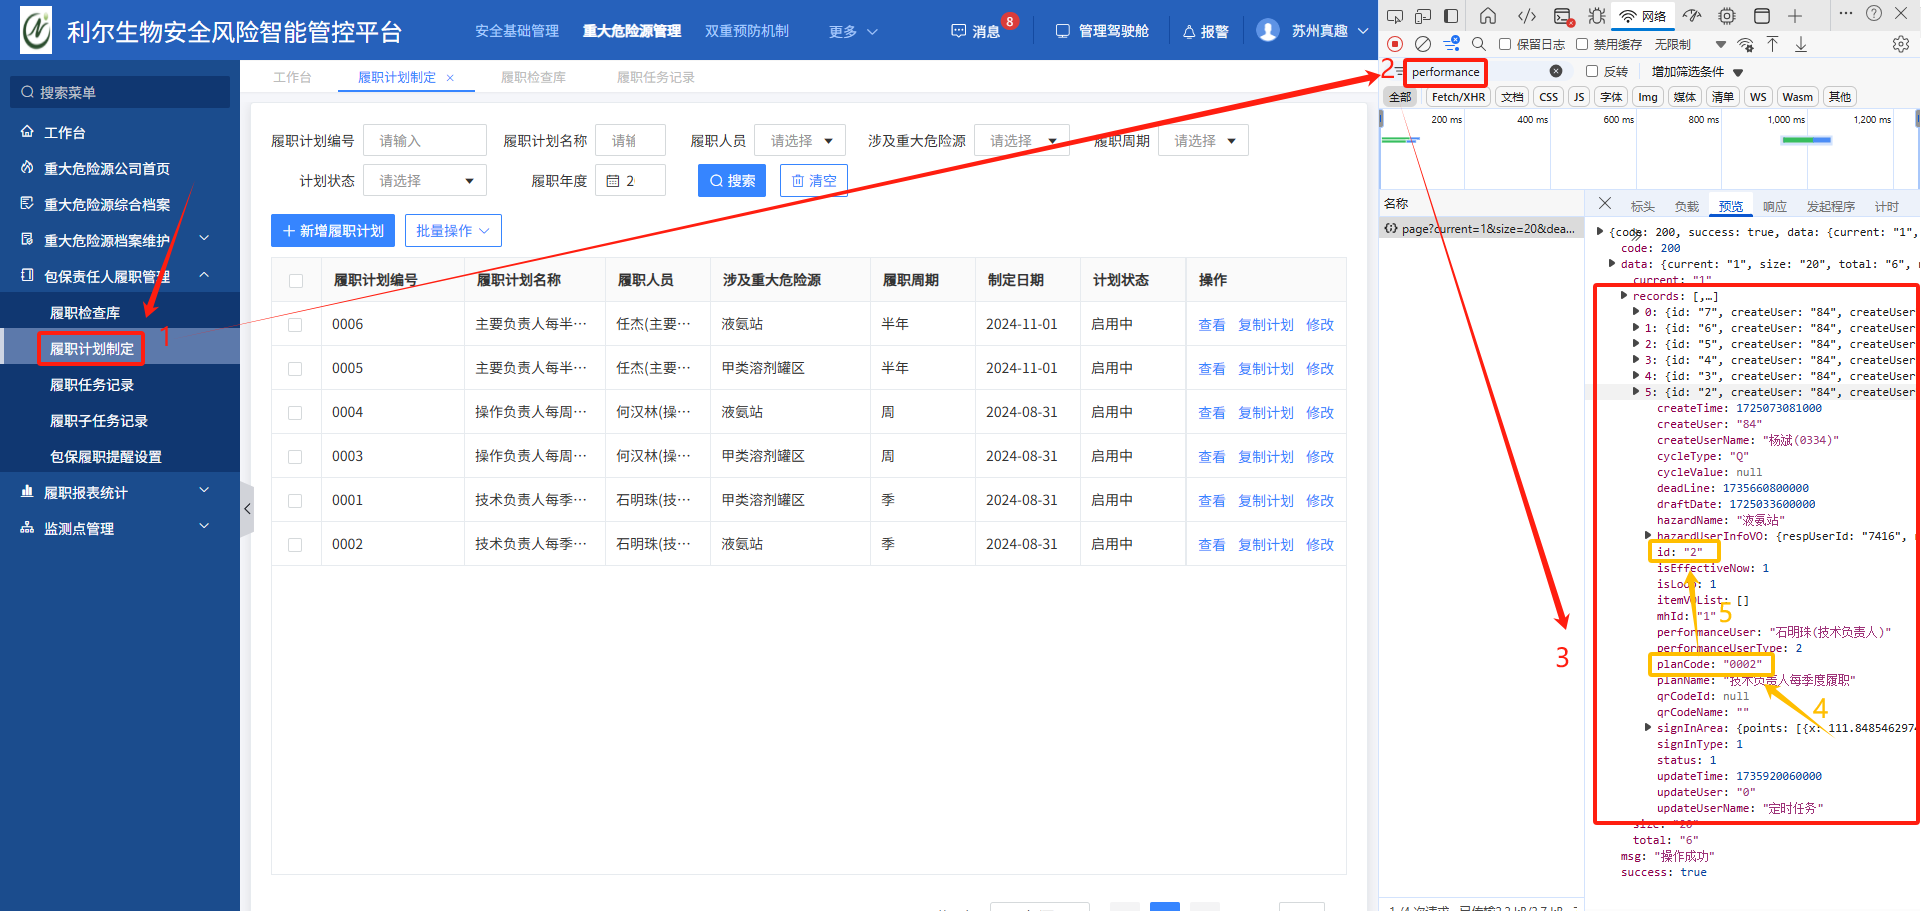The height and width of the screenshot is (911, 1921).
Task: Expand 重大危险源档案维护 menu
Action: tap(119, 240)
